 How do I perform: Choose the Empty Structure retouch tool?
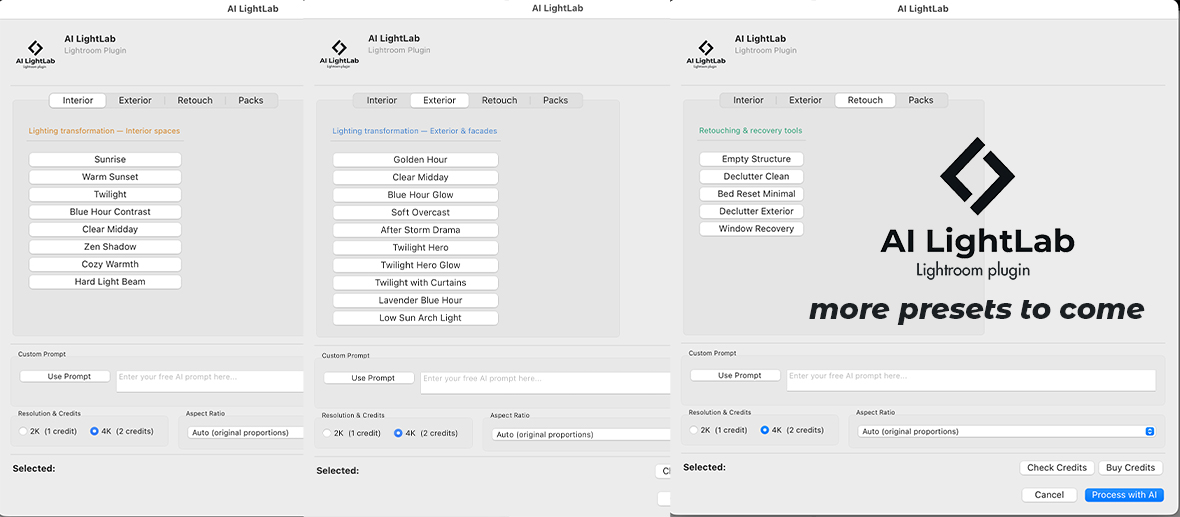point(752,159)
